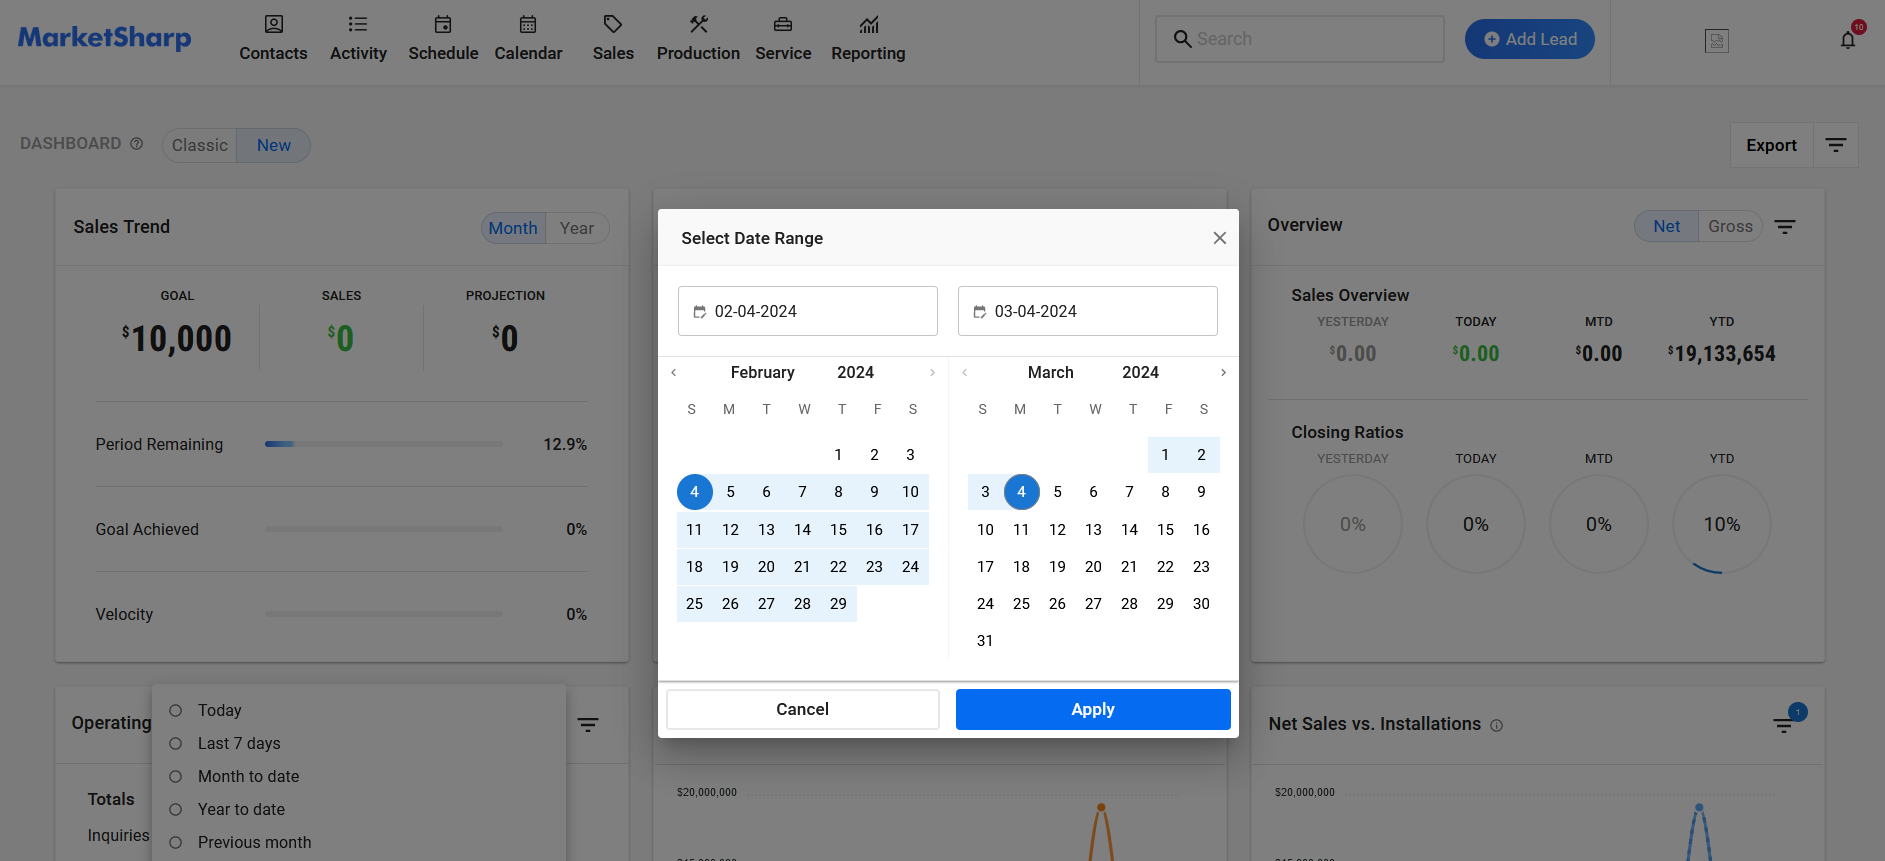
Task: Select the Year to date option
Action: 176,809
